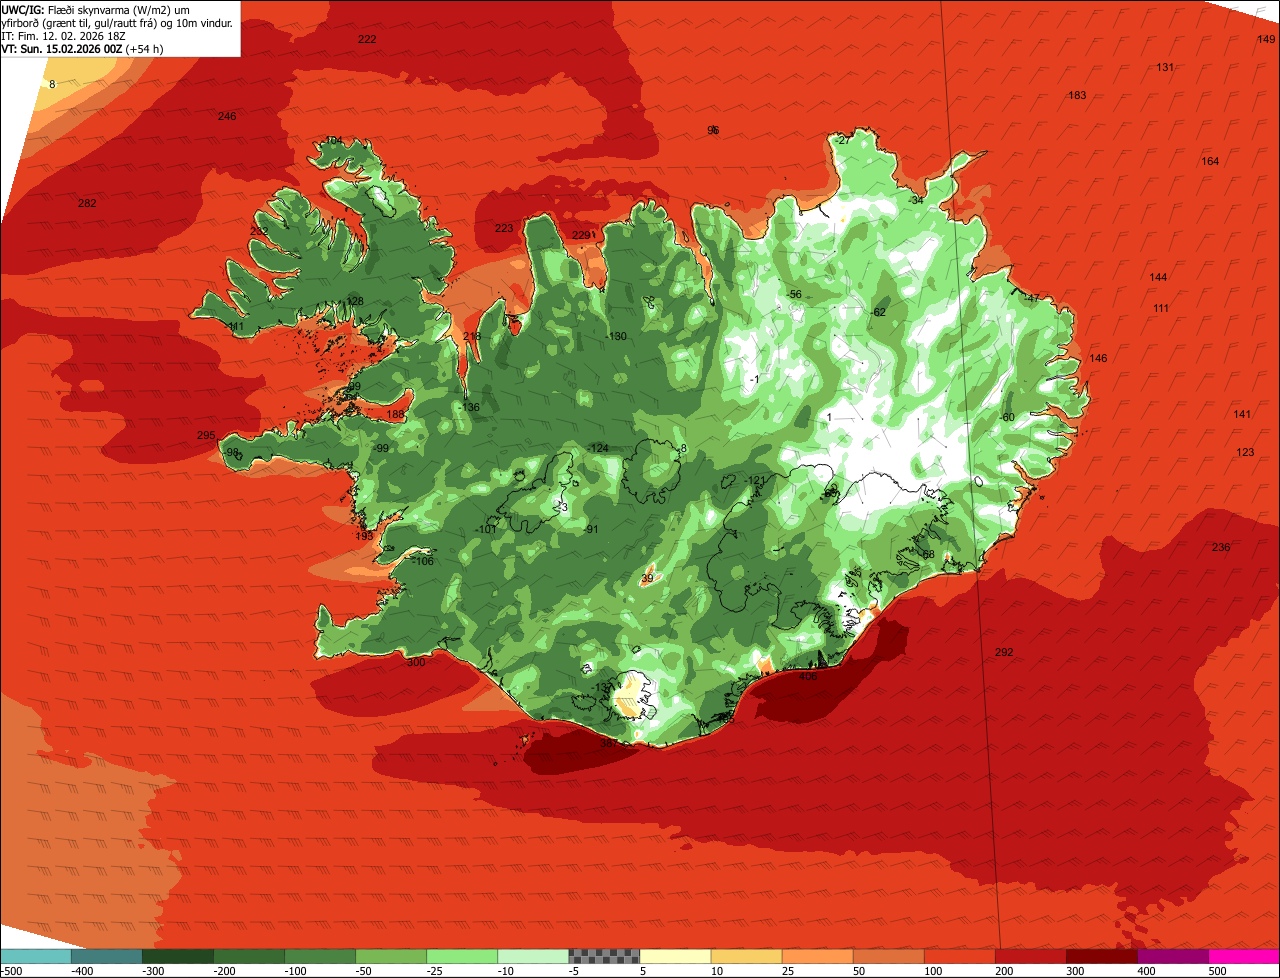Click the flux value '300' southwest of Iceland
The image size is (1280, 978).
pyautogui.click(x=416, y=663)
